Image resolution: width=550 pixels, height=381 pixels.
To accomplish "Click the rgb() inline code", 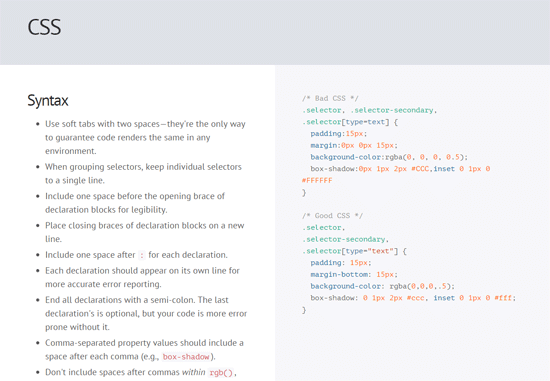I will coord(221,373).
